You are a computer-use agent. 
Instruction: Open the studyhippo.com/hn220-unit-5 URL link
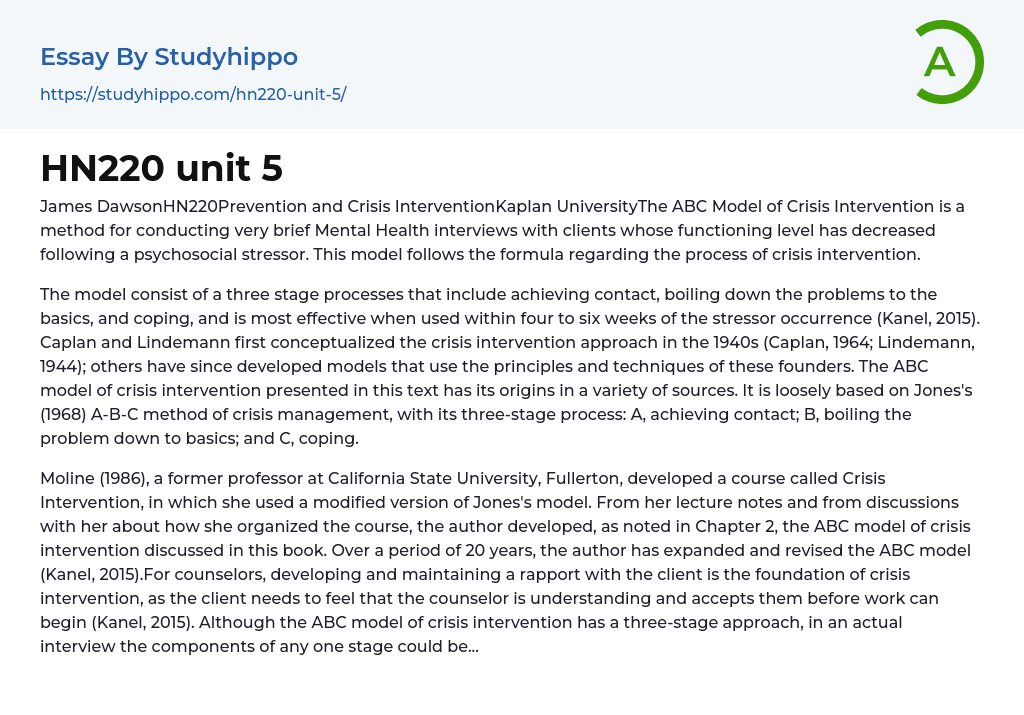tap(193, 95)
